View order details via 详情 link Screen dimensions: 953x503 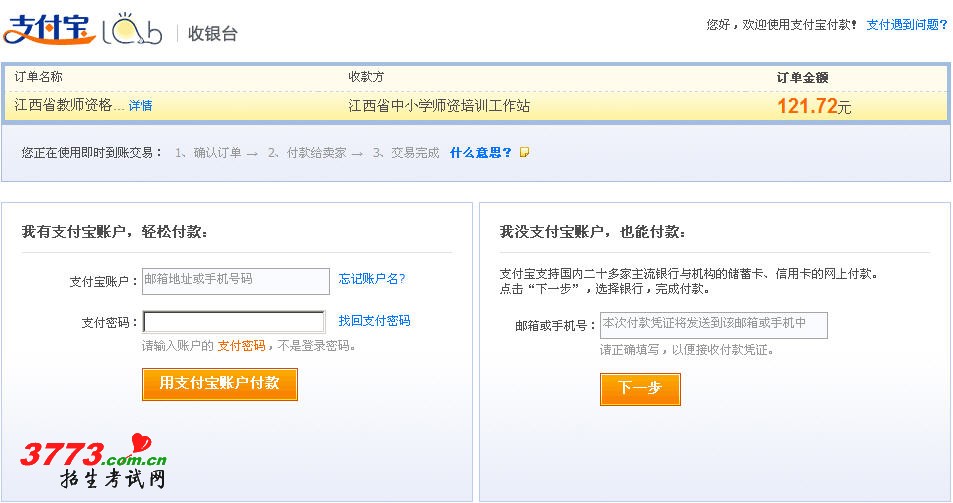tap(140, 106)
